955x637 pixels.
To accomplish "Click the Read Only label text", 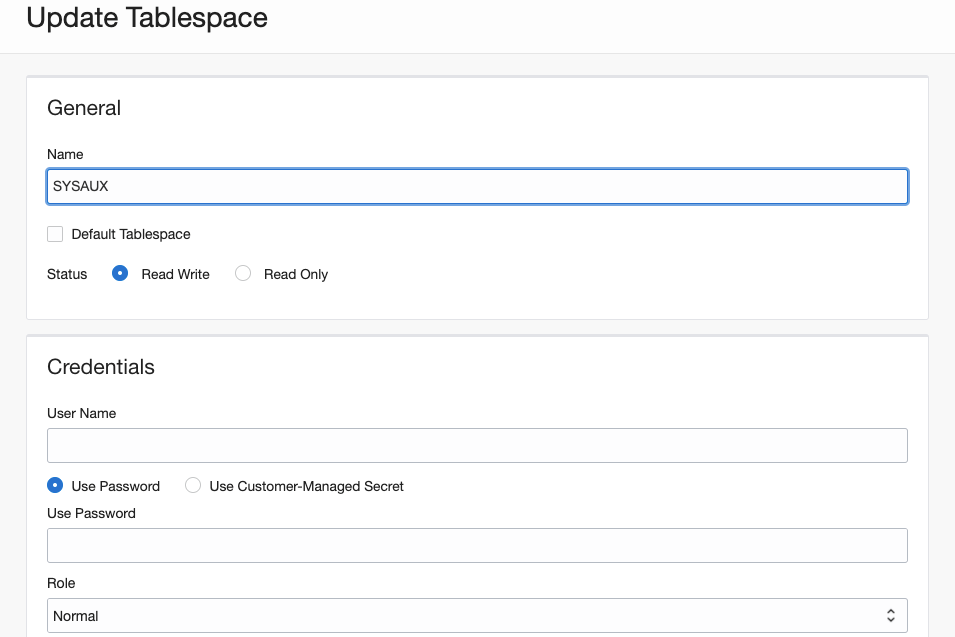I will (x=296, y=274).
